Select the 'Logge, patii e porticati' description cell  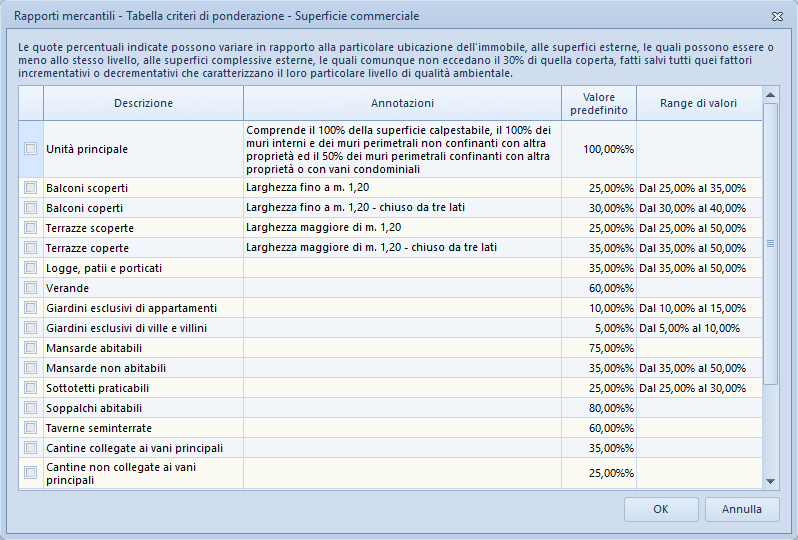(x=144, y=268)
